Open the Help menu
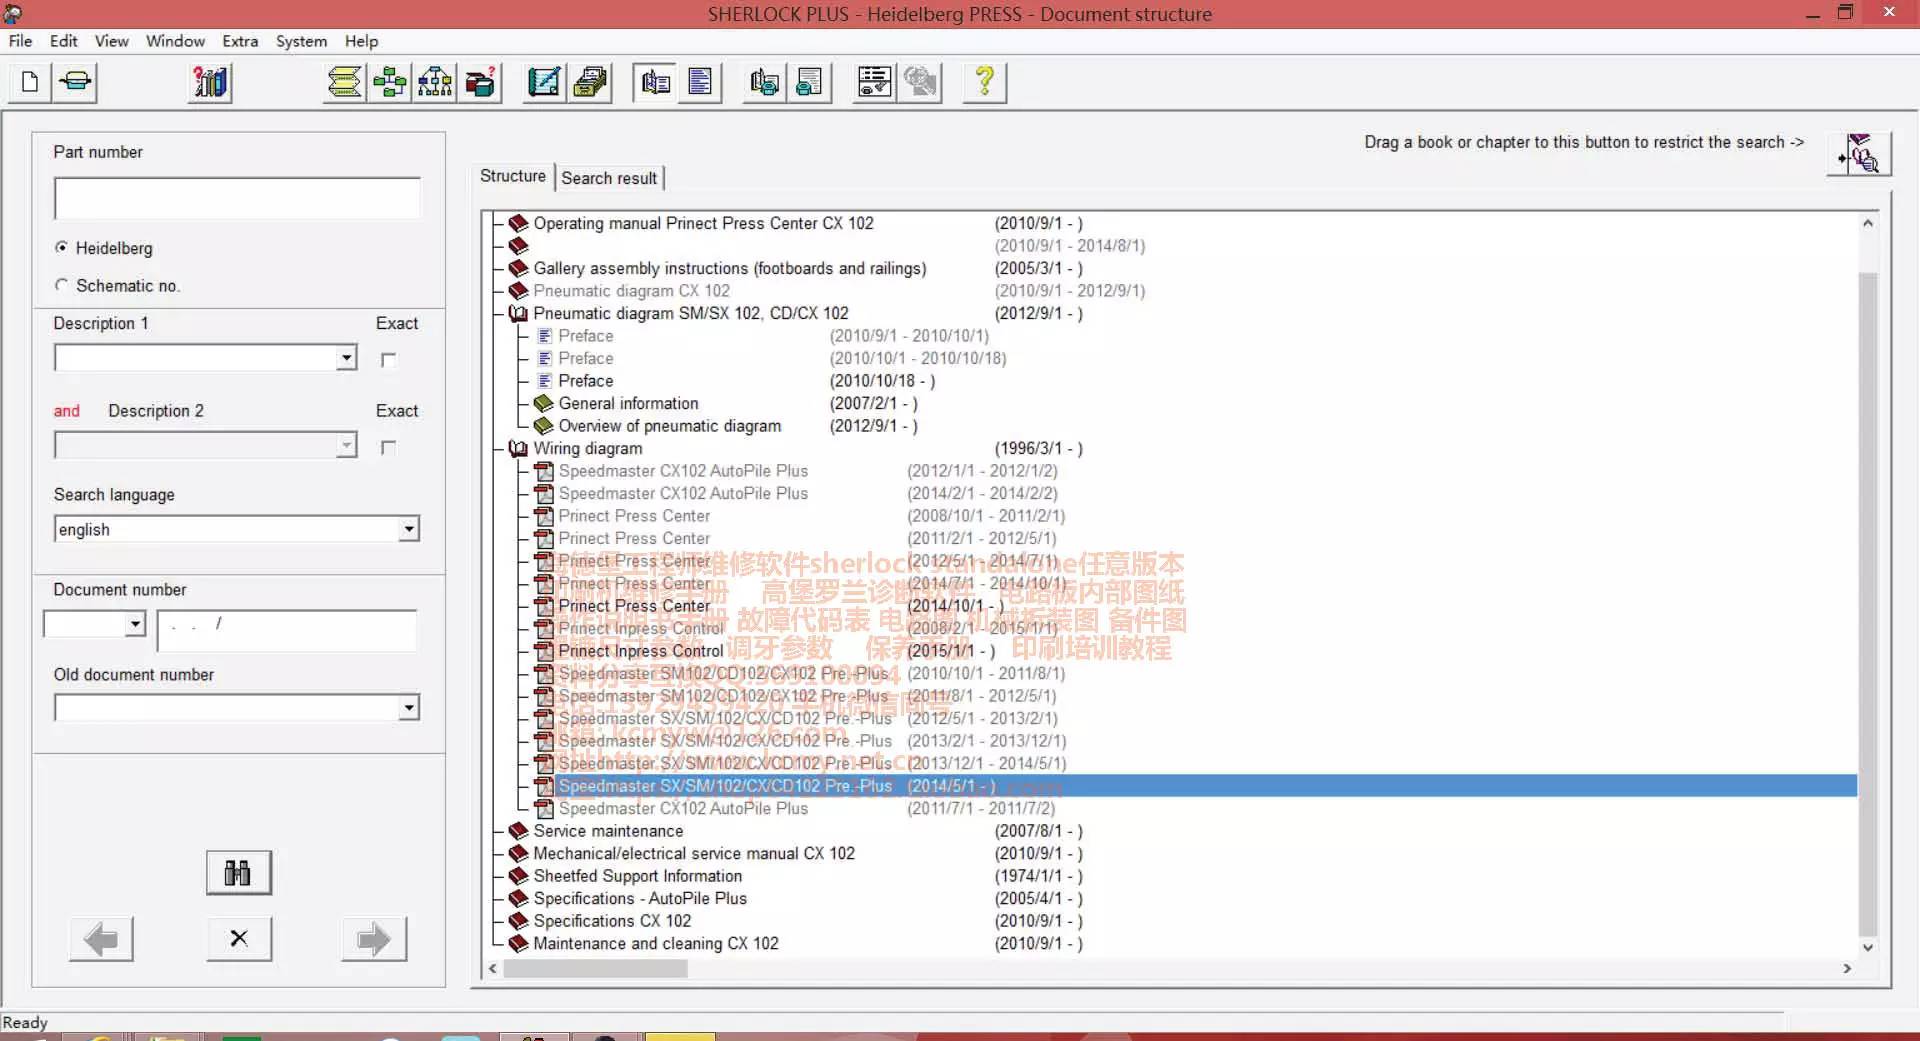Viewport: 1920px width, 1041px height. click(361, 41)
